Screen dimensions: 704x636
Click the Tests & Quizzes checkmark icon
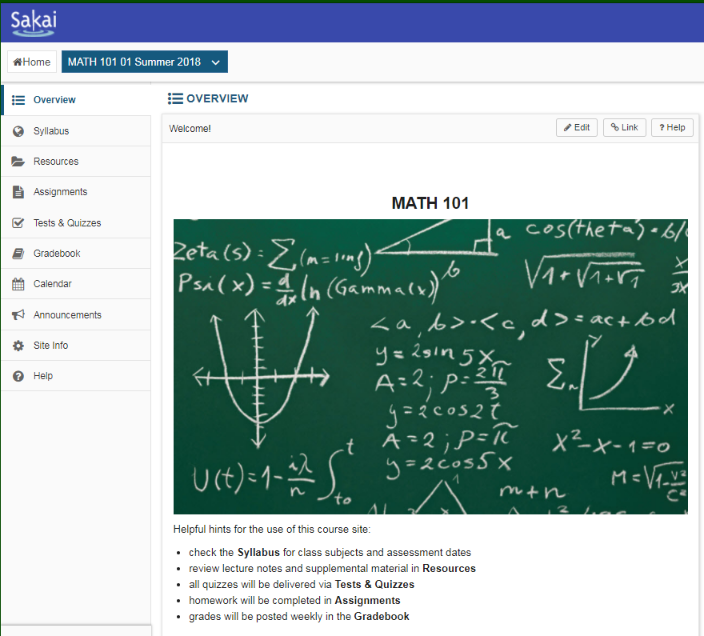click(18, 223)
